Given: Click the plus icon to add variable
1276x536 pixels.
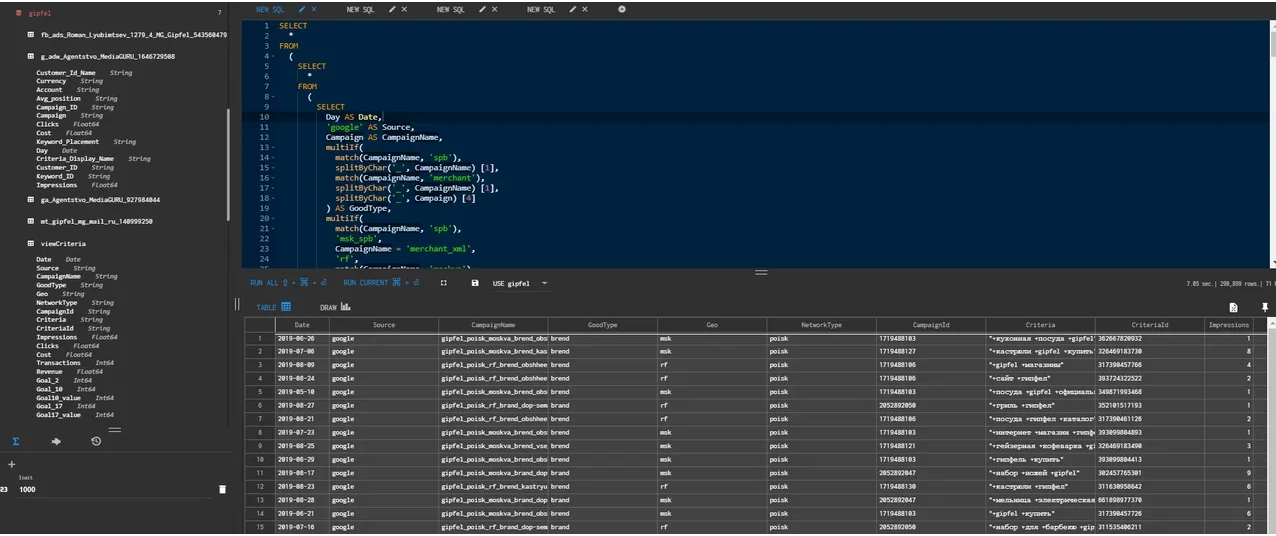Looking at the screenshot, I should (x=12, y=464).
